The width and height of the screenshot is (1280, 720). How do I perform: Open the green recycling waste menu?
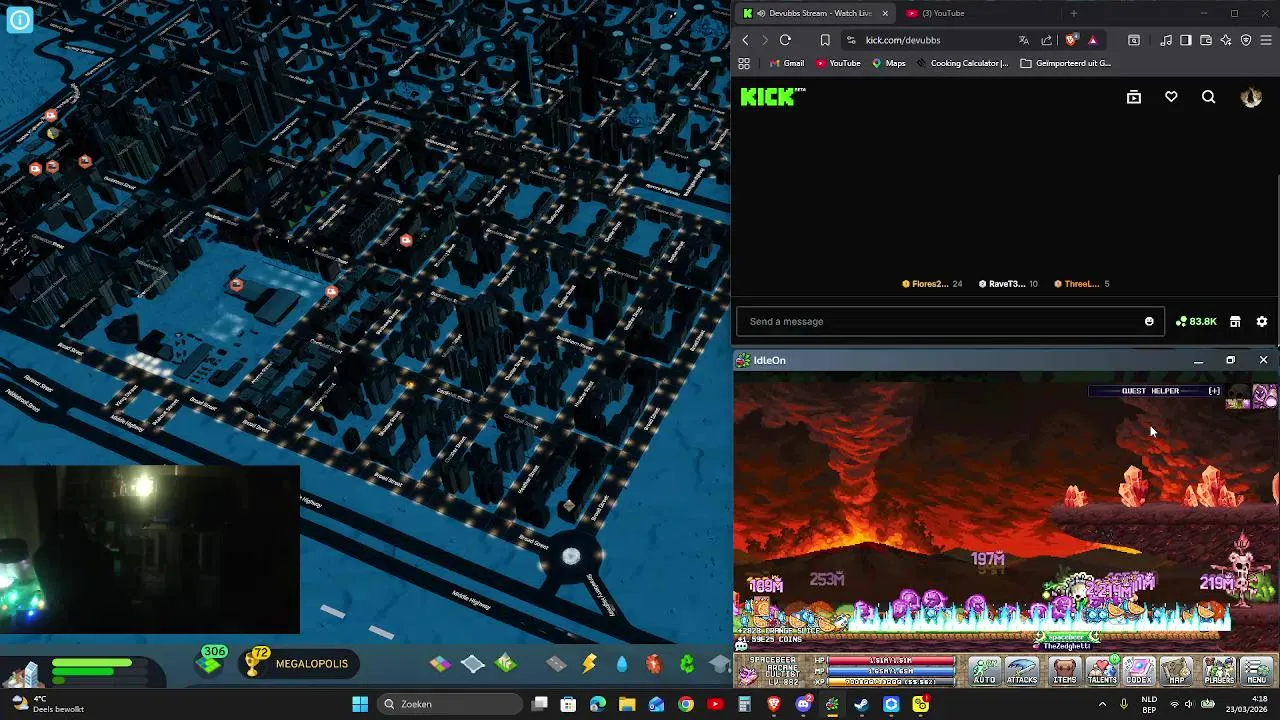[687, 663]
